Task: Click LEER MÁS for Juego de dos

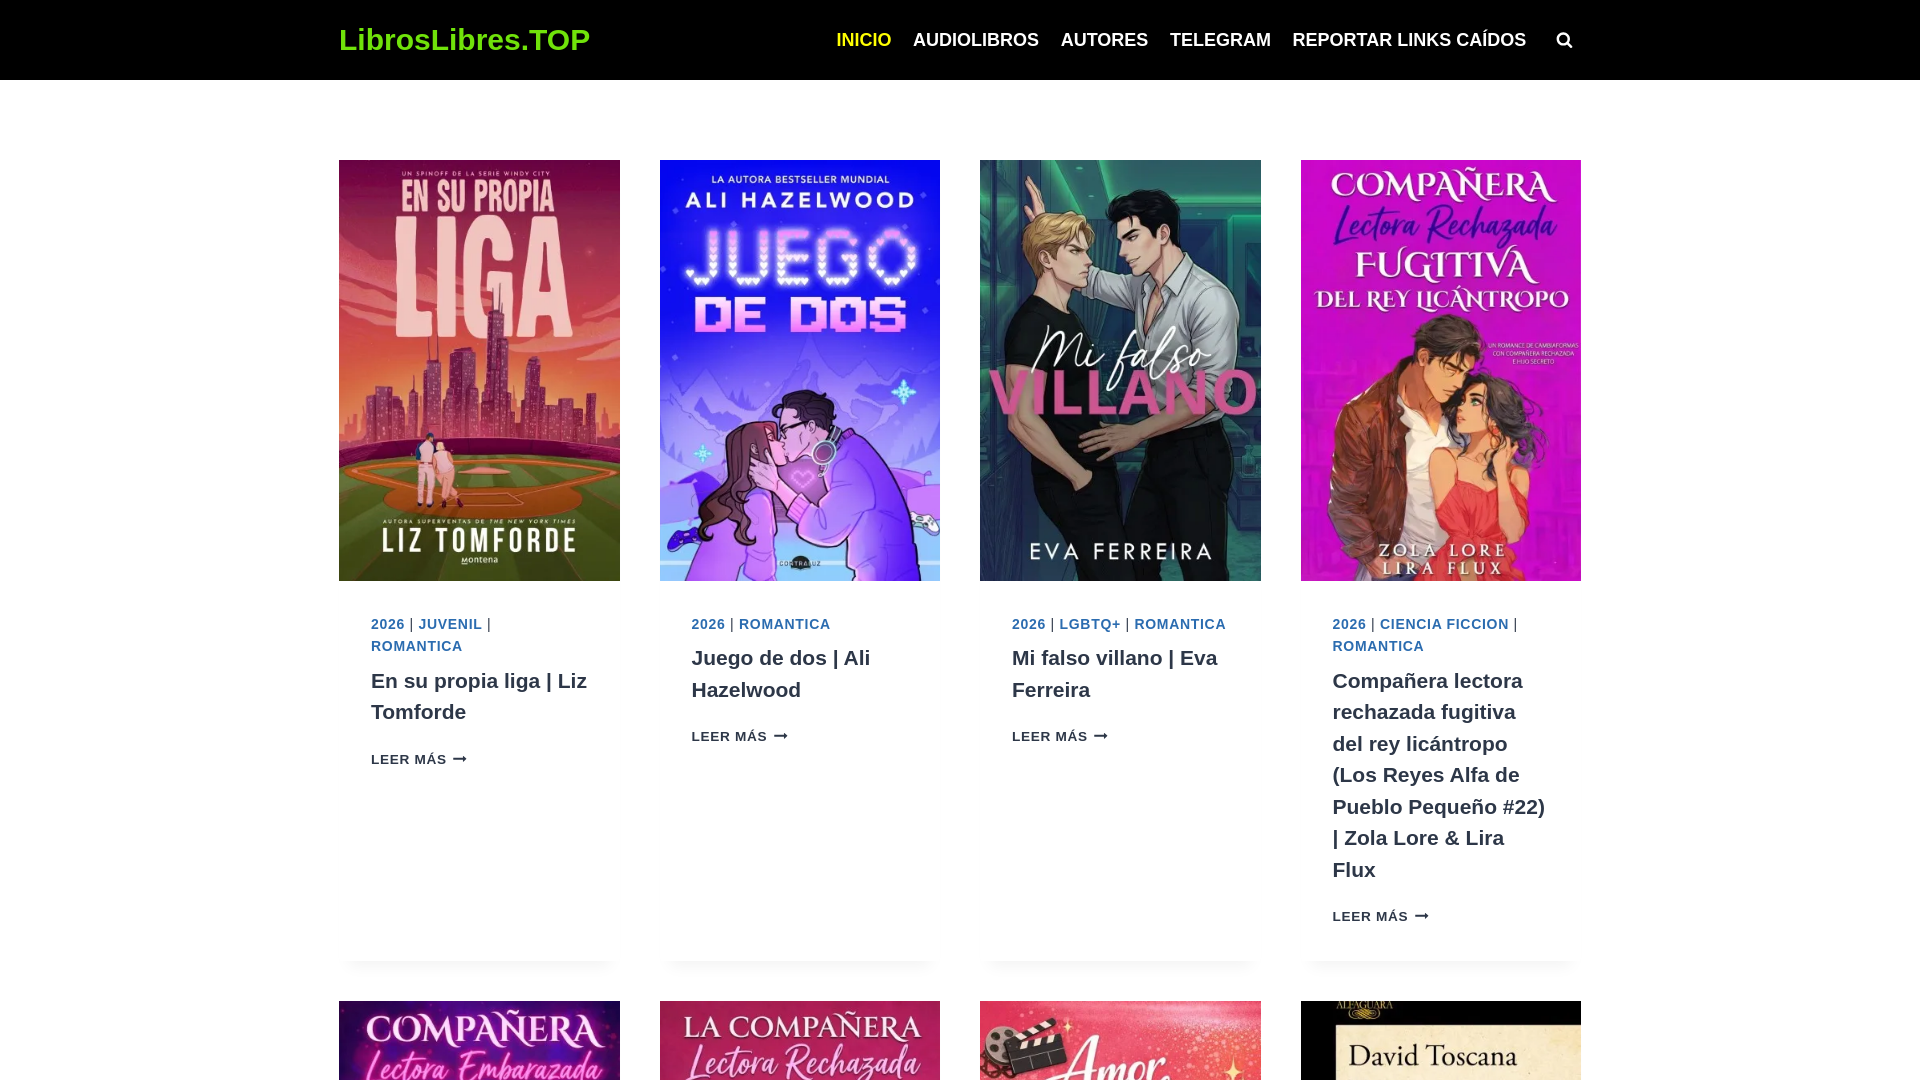Action: tap(739, 737)
